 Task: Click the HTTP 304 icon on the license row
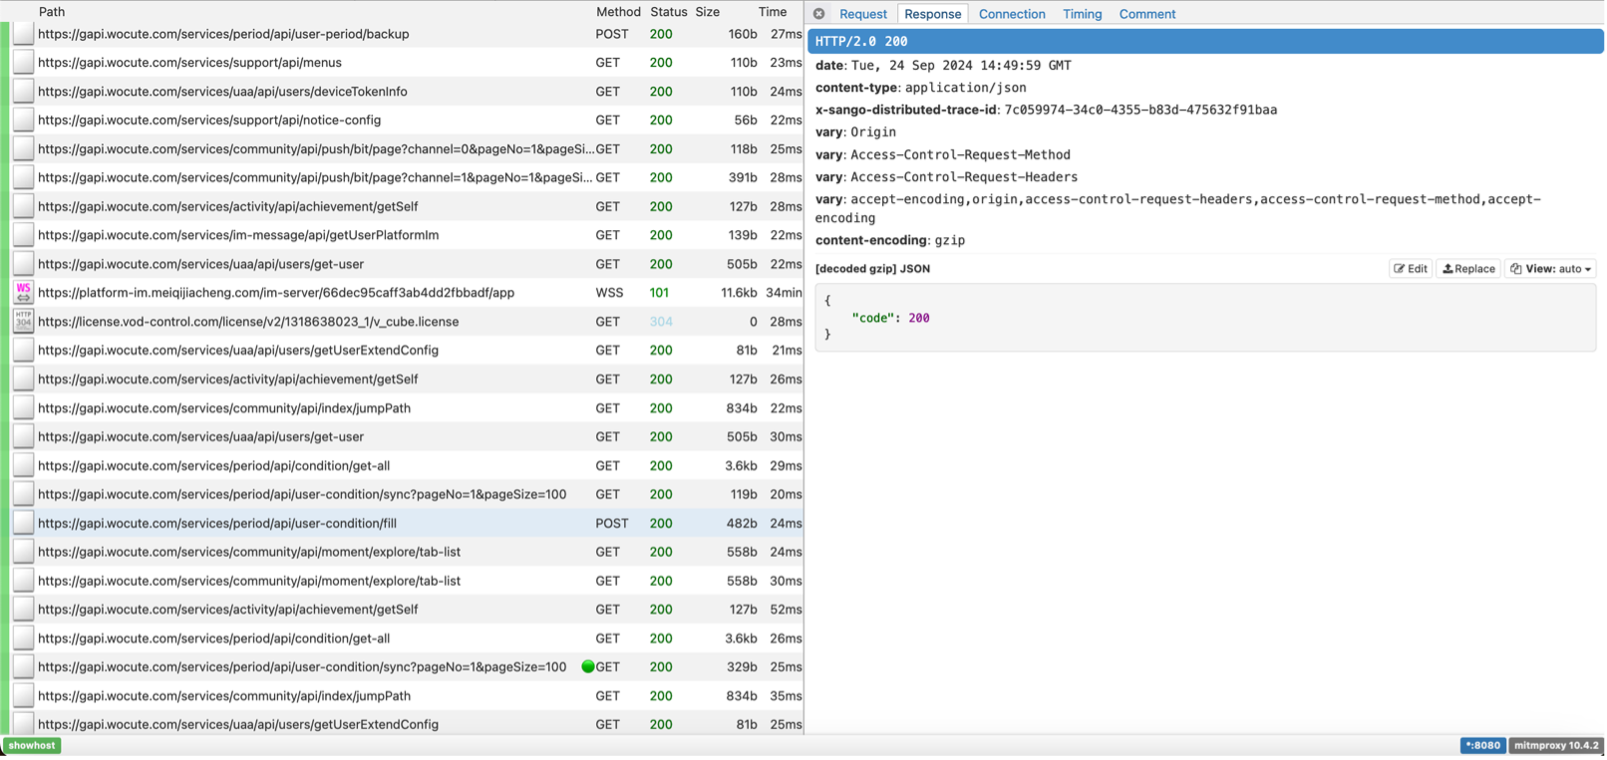point(23,321)
